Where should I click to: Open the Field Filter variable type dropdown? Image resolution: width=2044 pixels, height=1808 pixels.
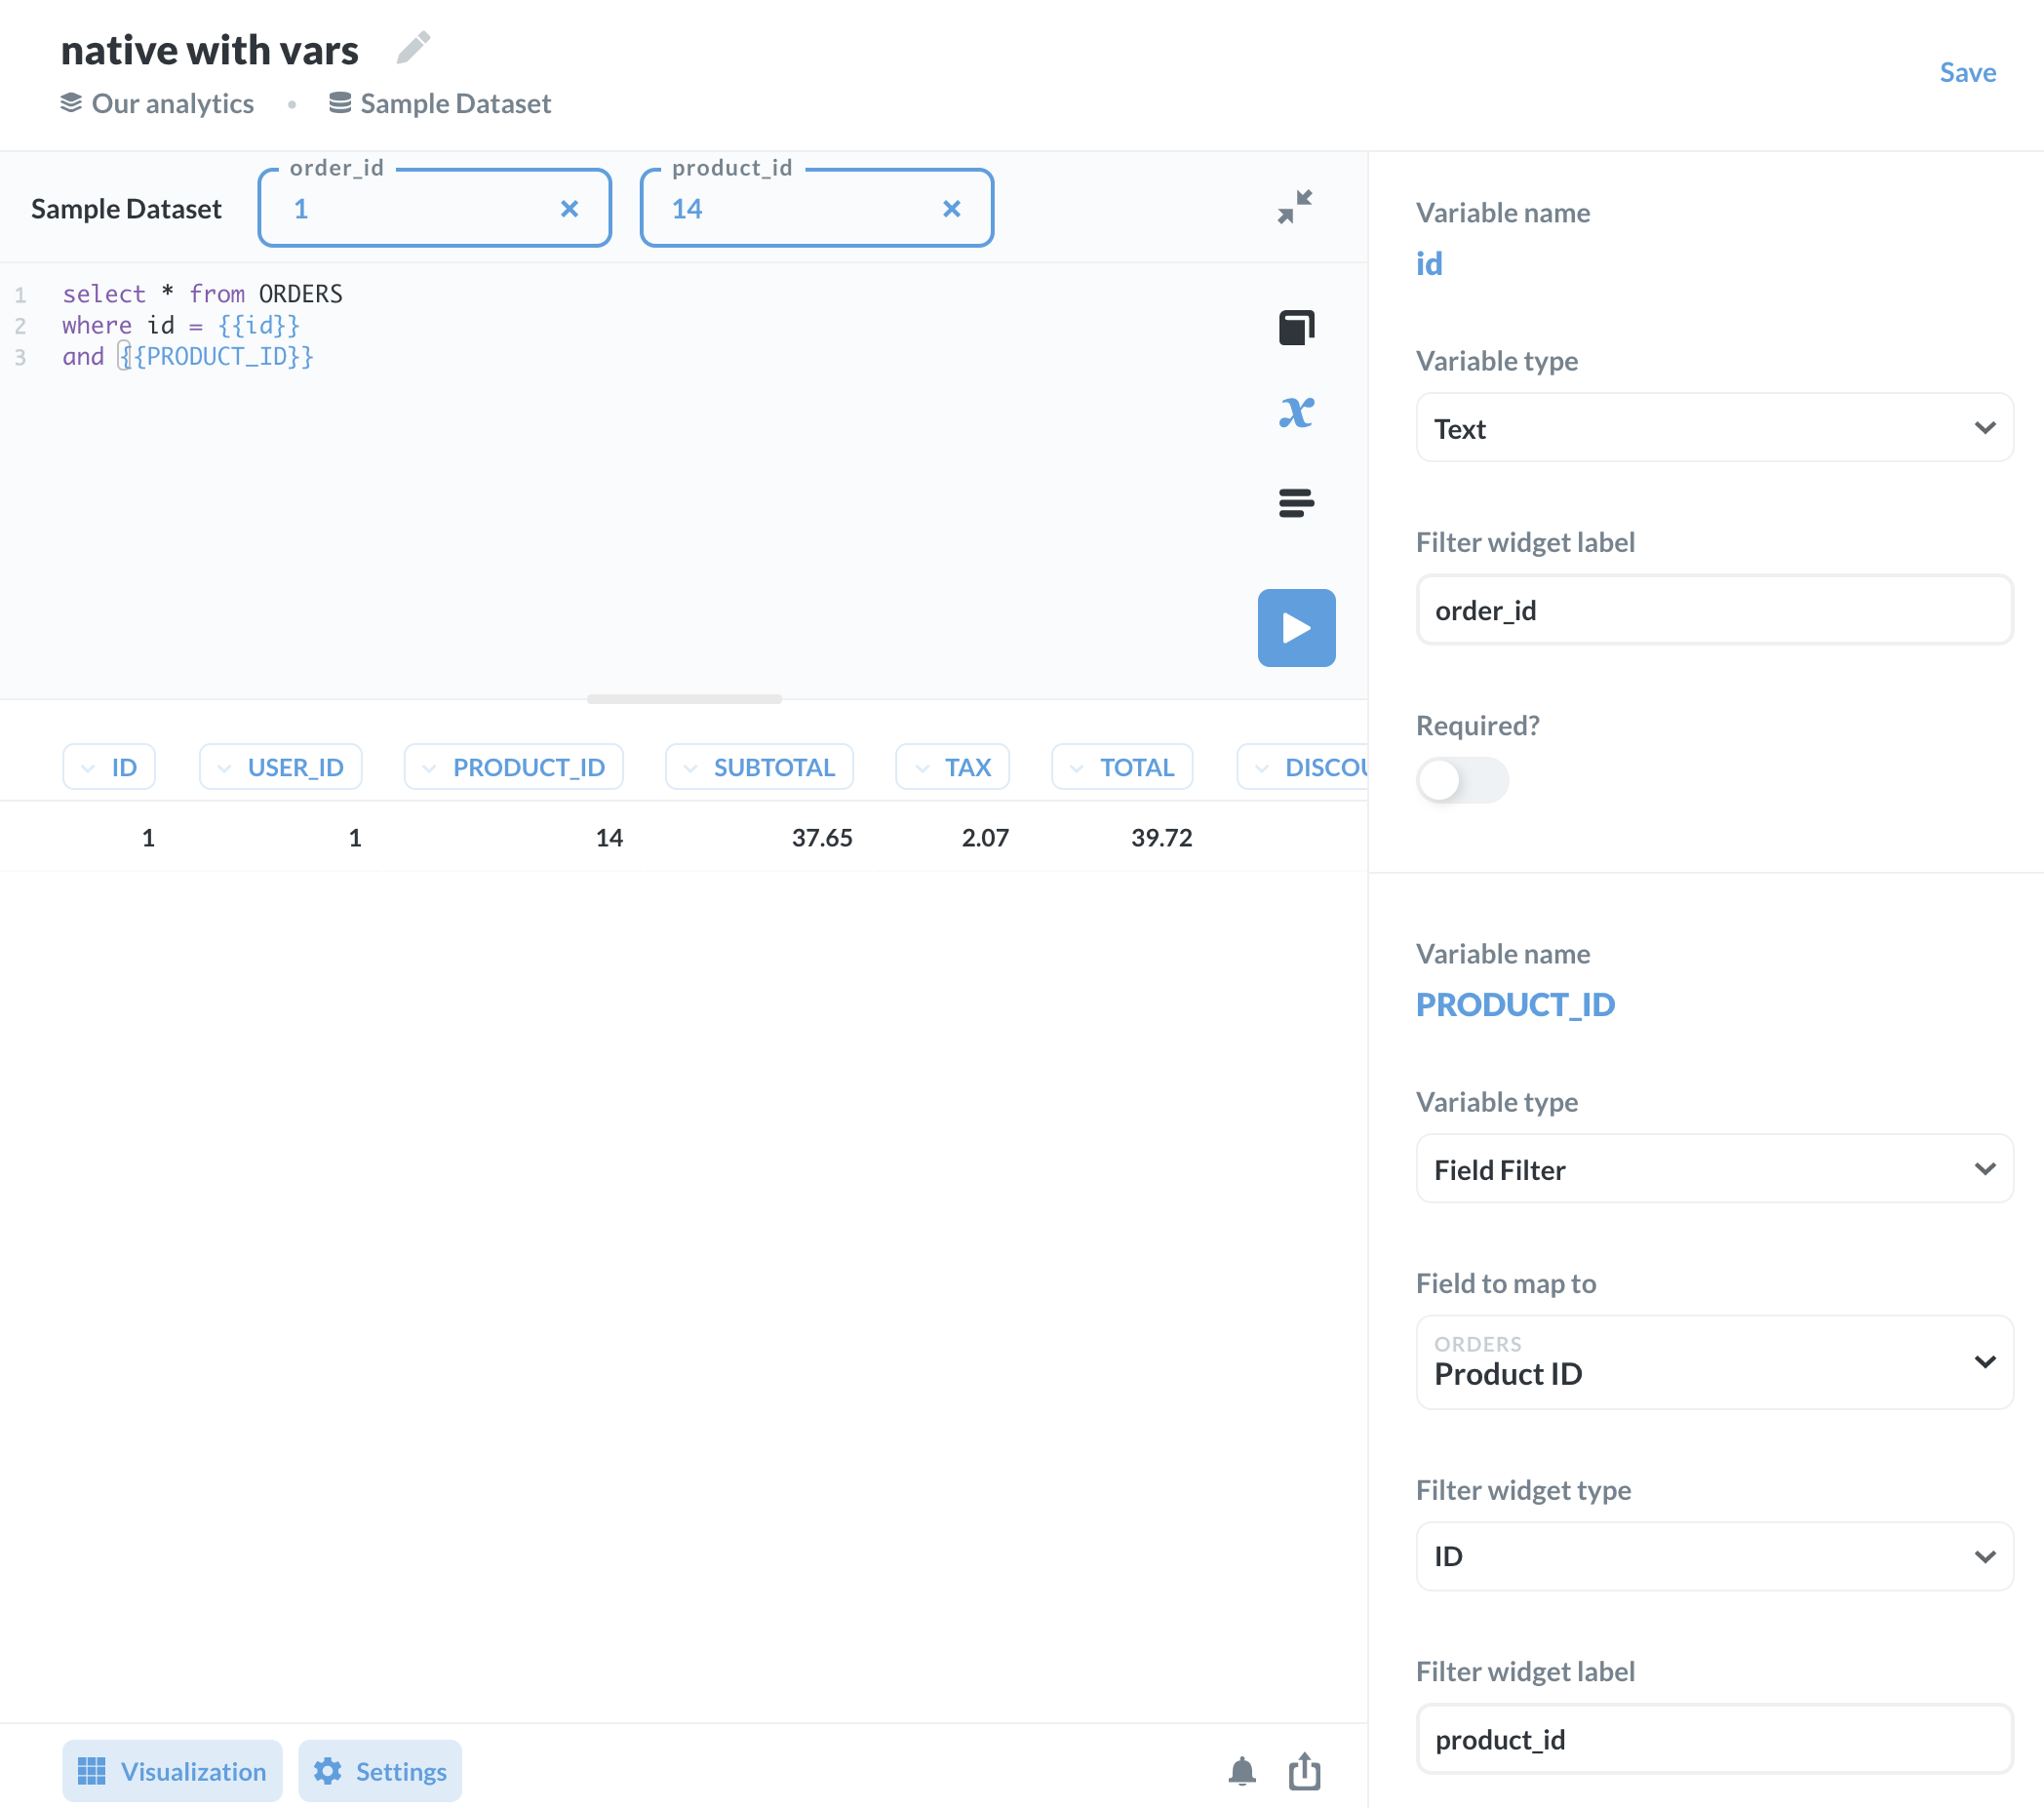point(1713,1169)
